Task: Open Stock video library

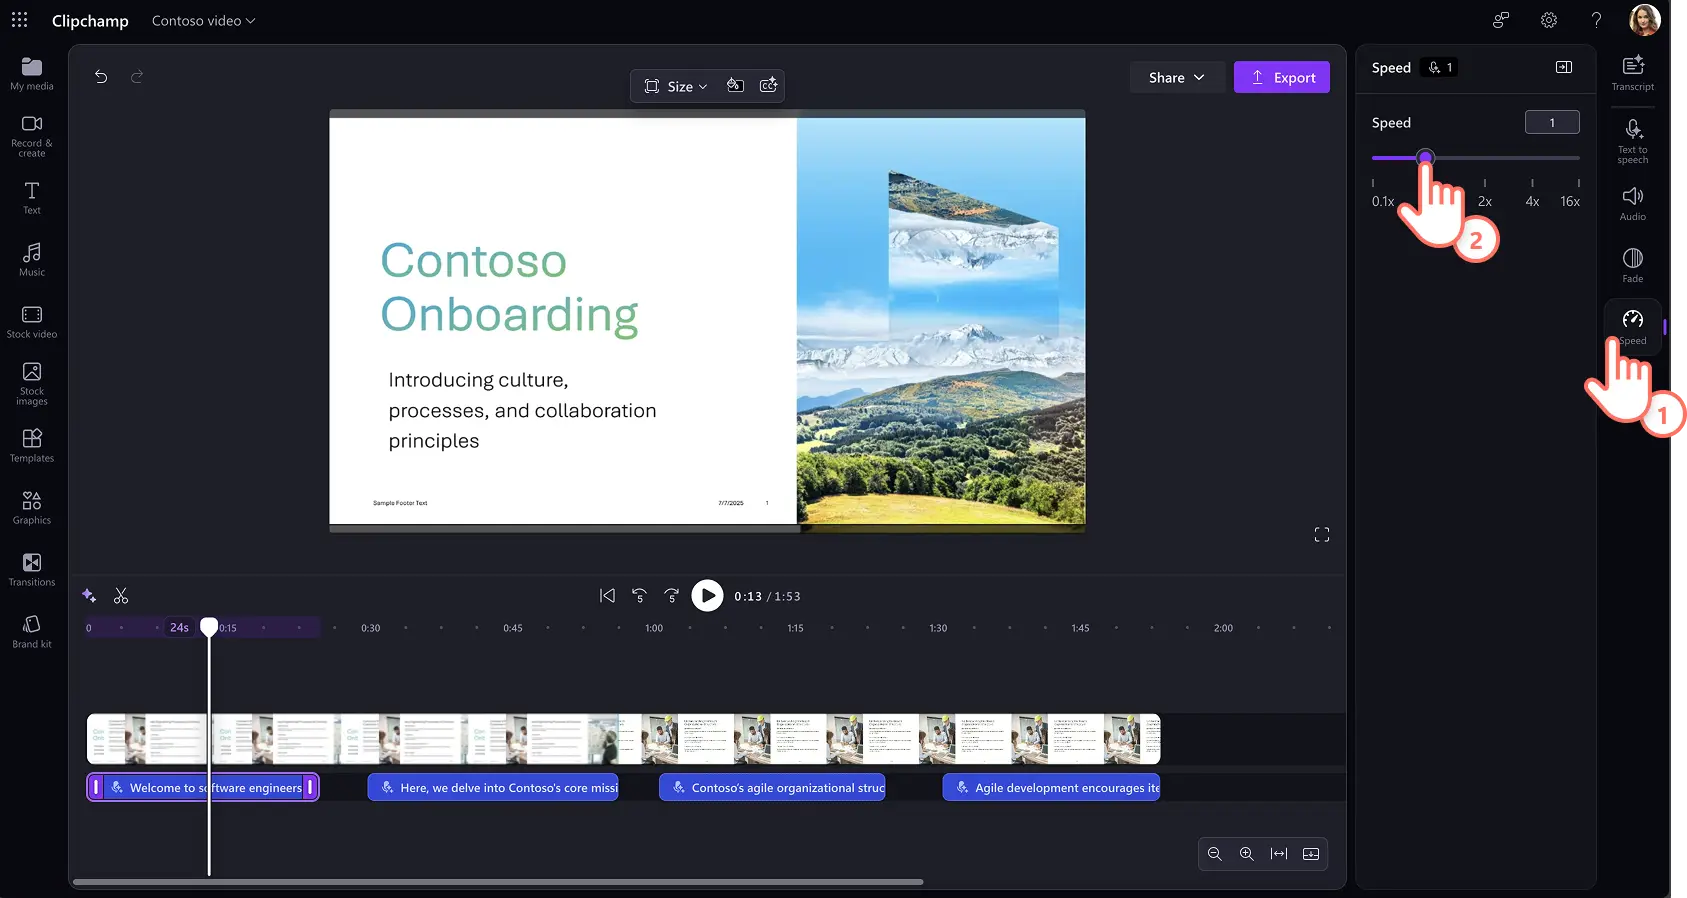Action: [x=32, y=322]
